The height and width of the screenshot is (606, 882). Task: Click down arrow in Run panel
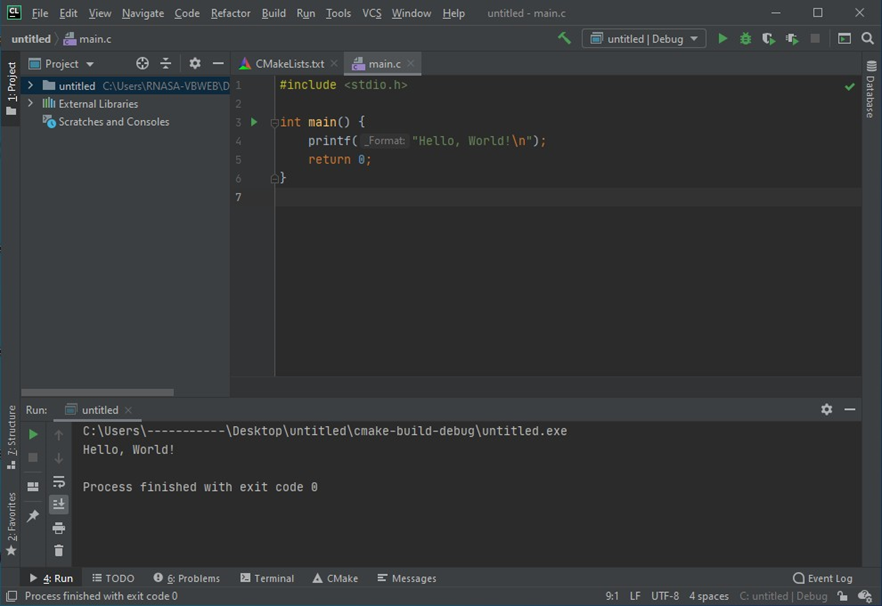(x=58, y=458)
